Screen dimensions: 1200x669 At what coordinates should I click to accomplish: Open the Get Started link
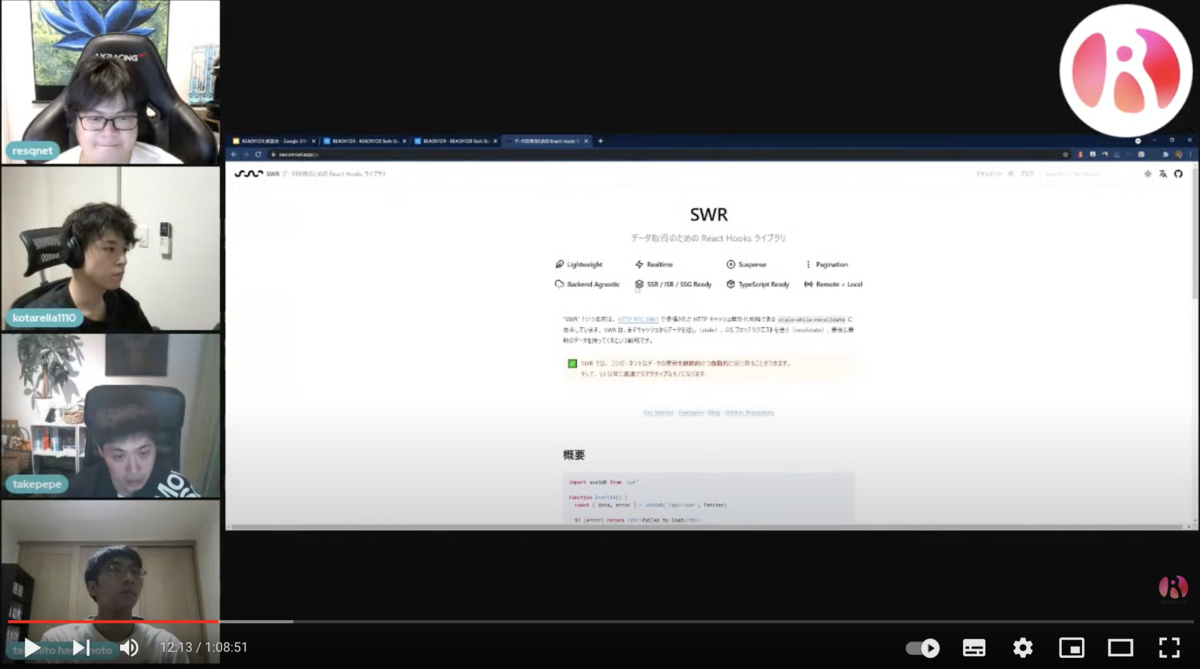click(x=658, y=412)
